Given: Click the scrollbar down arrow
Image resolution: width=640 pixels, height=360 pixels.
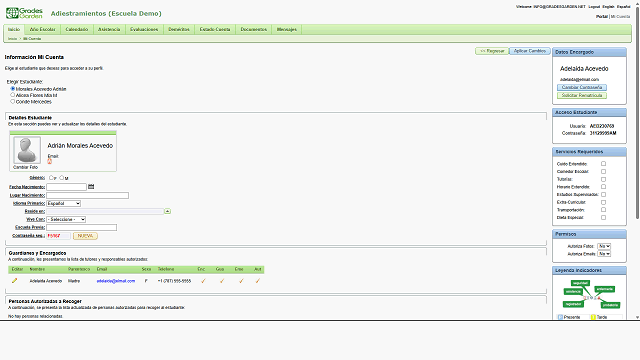Looking at the screenshot, I should pos(637,317).
